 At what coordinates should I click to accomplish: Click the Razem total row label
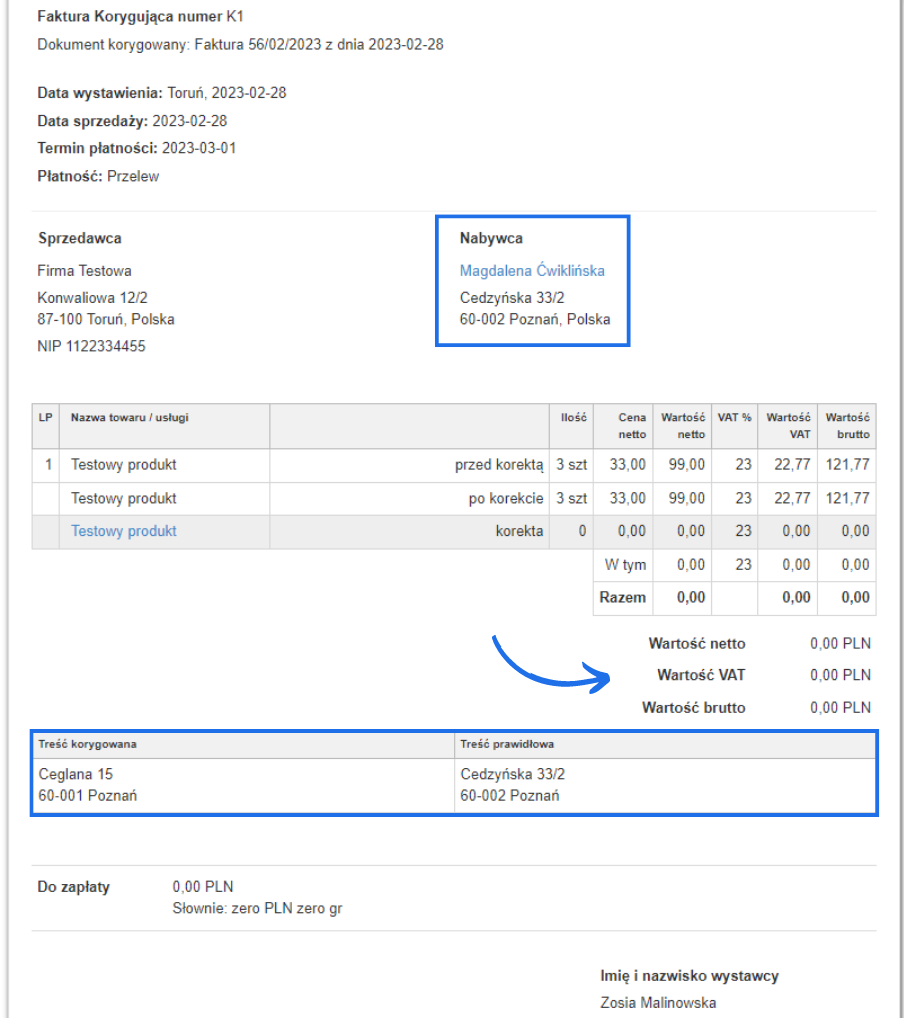622,597
